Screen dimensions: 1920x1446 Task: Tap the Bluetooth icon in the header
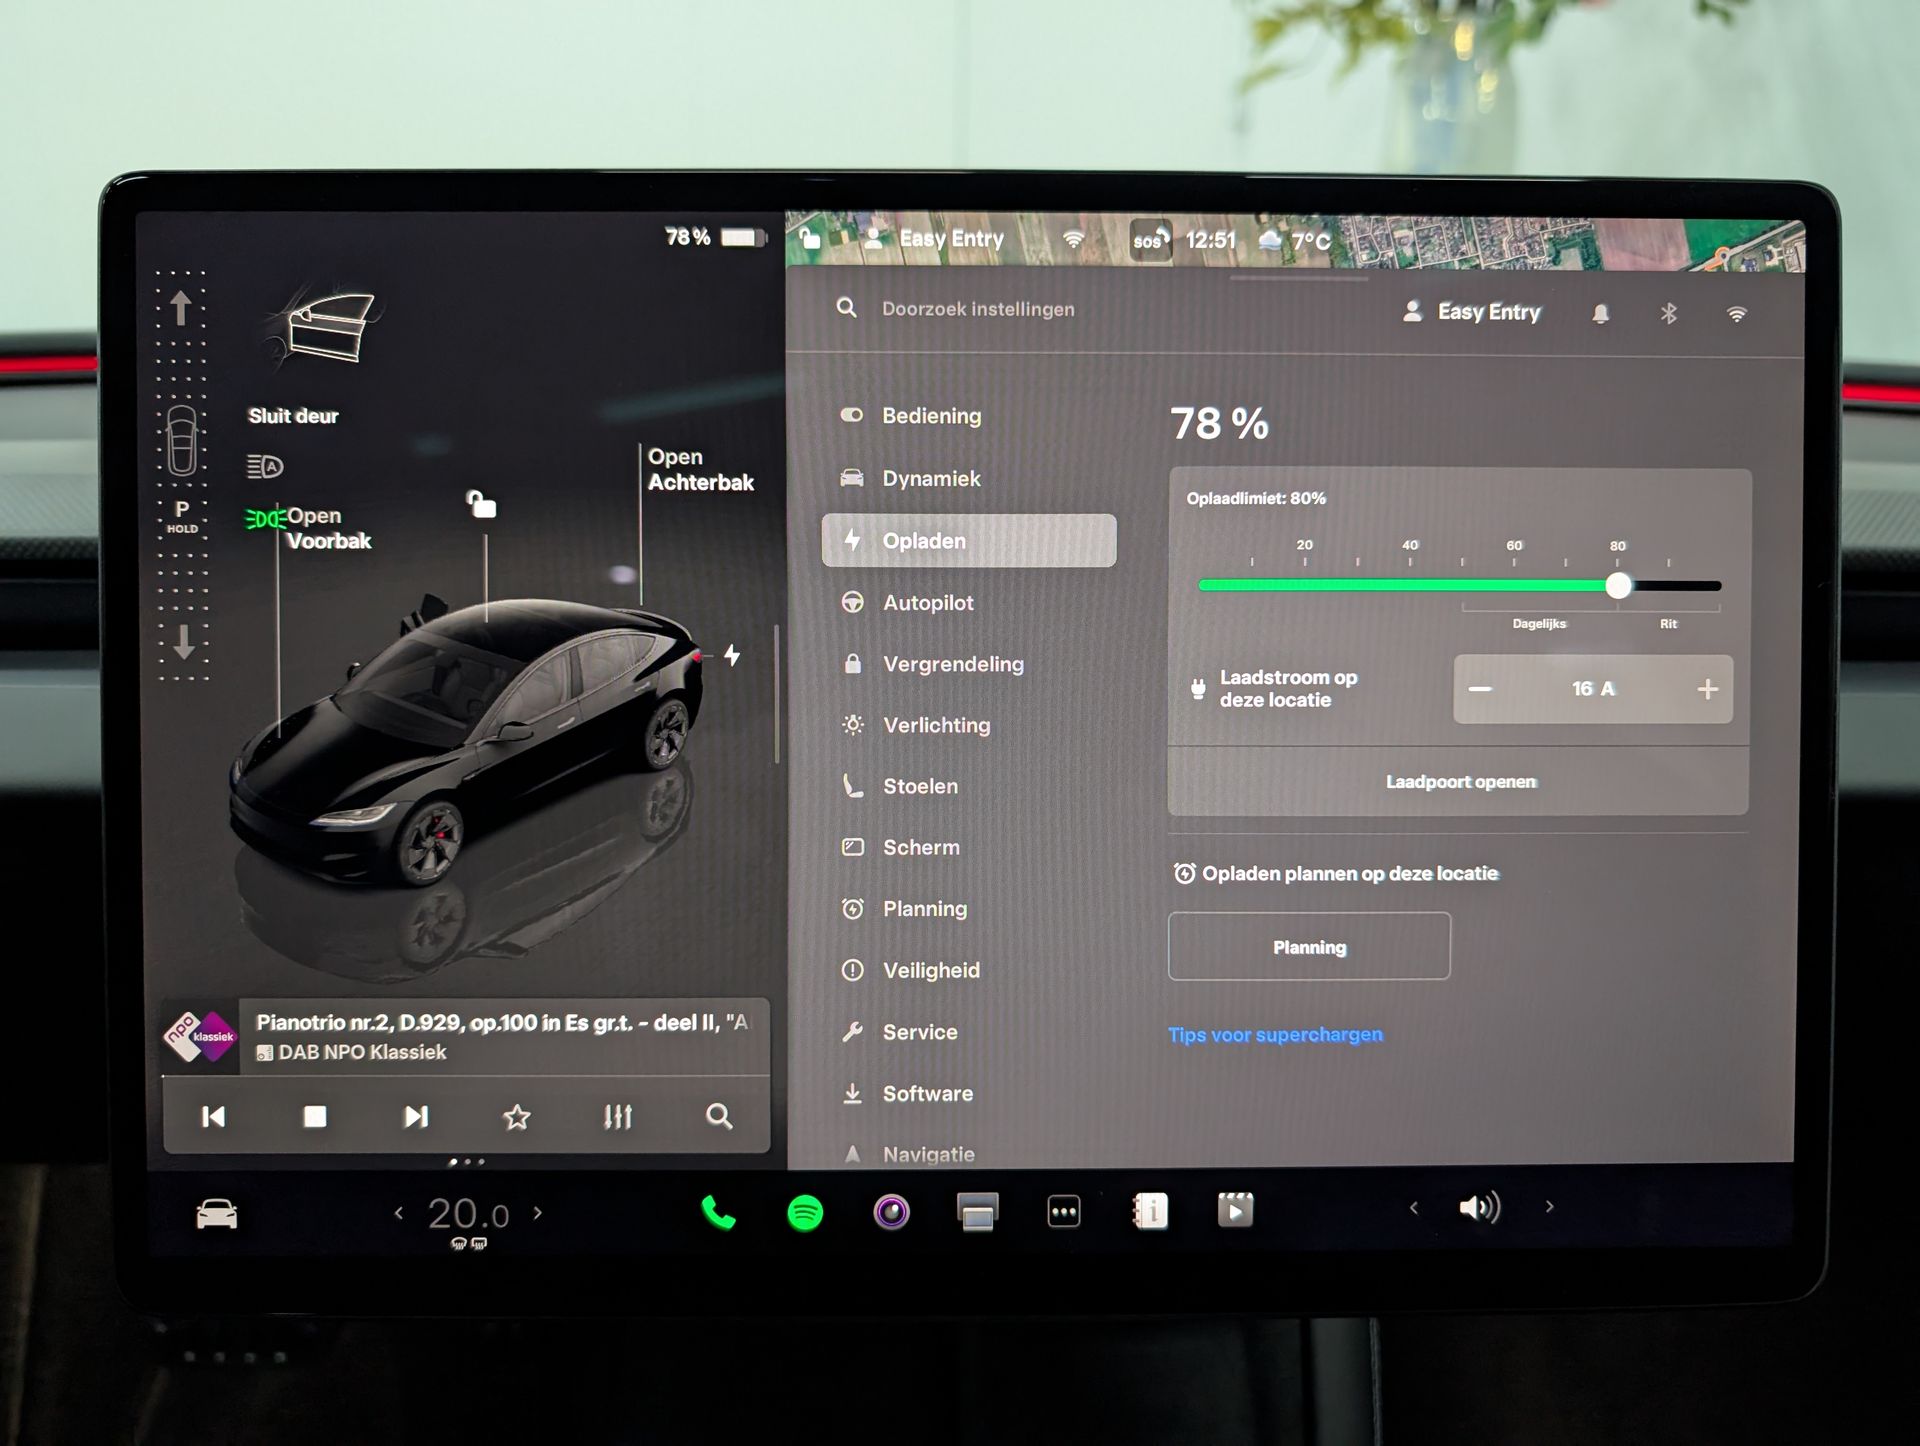1668,314
